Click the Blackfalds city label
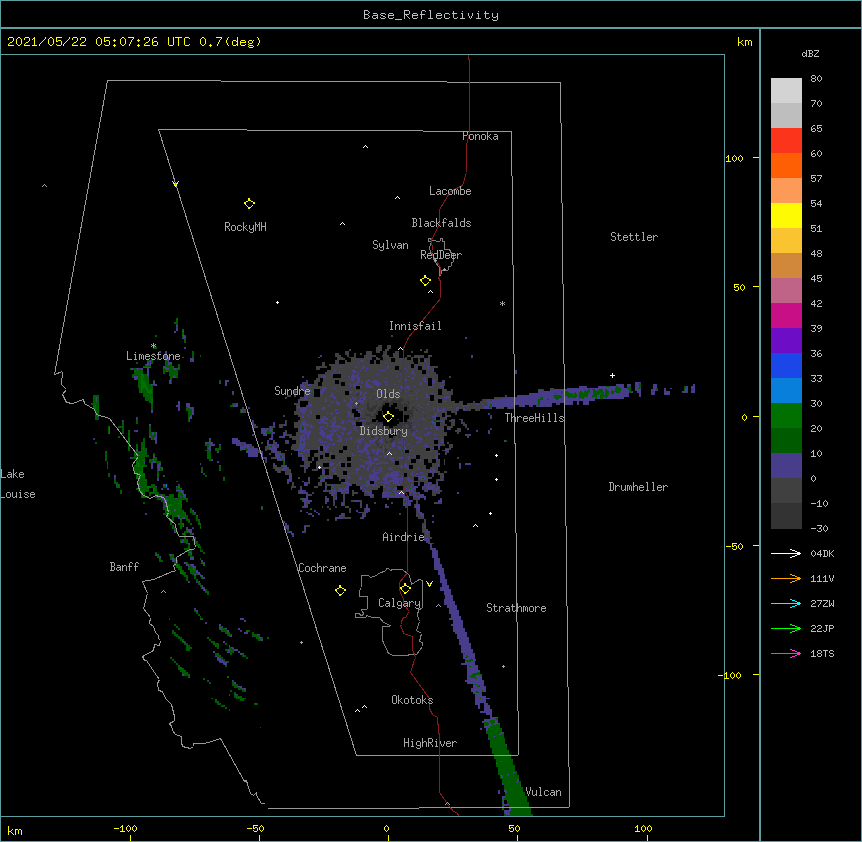Screen dimensions: 862x842 [x=441, y=223]
